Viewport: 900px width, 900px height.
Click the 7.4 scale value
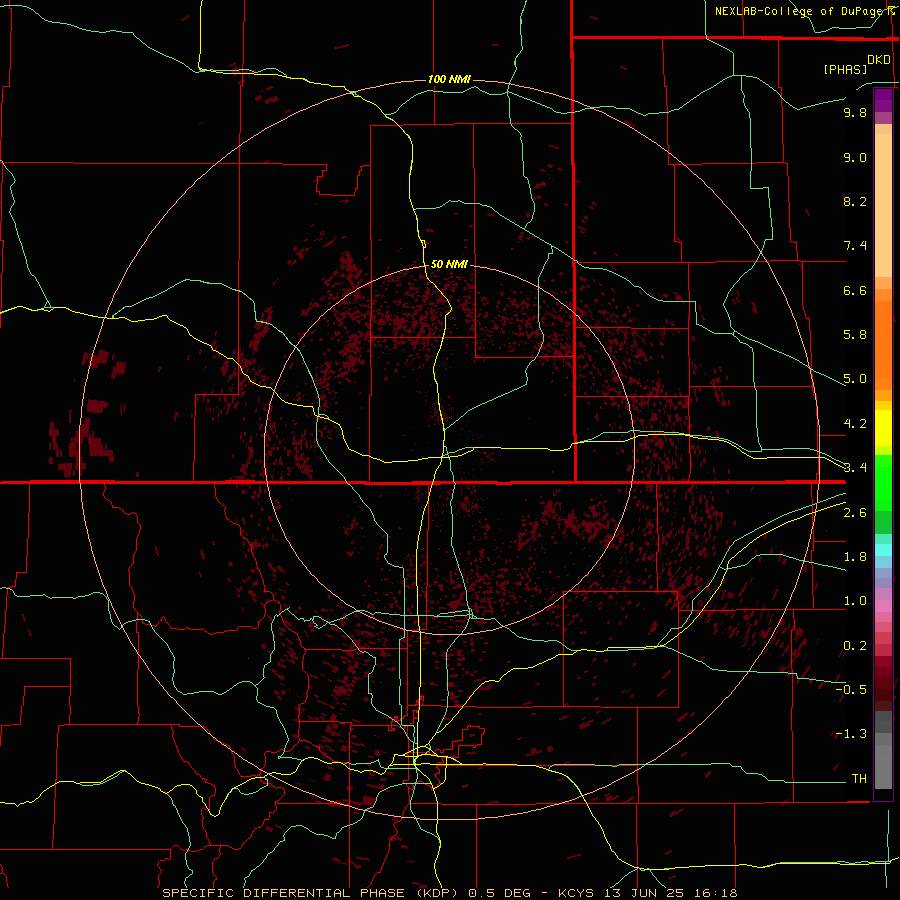[855, 246]
